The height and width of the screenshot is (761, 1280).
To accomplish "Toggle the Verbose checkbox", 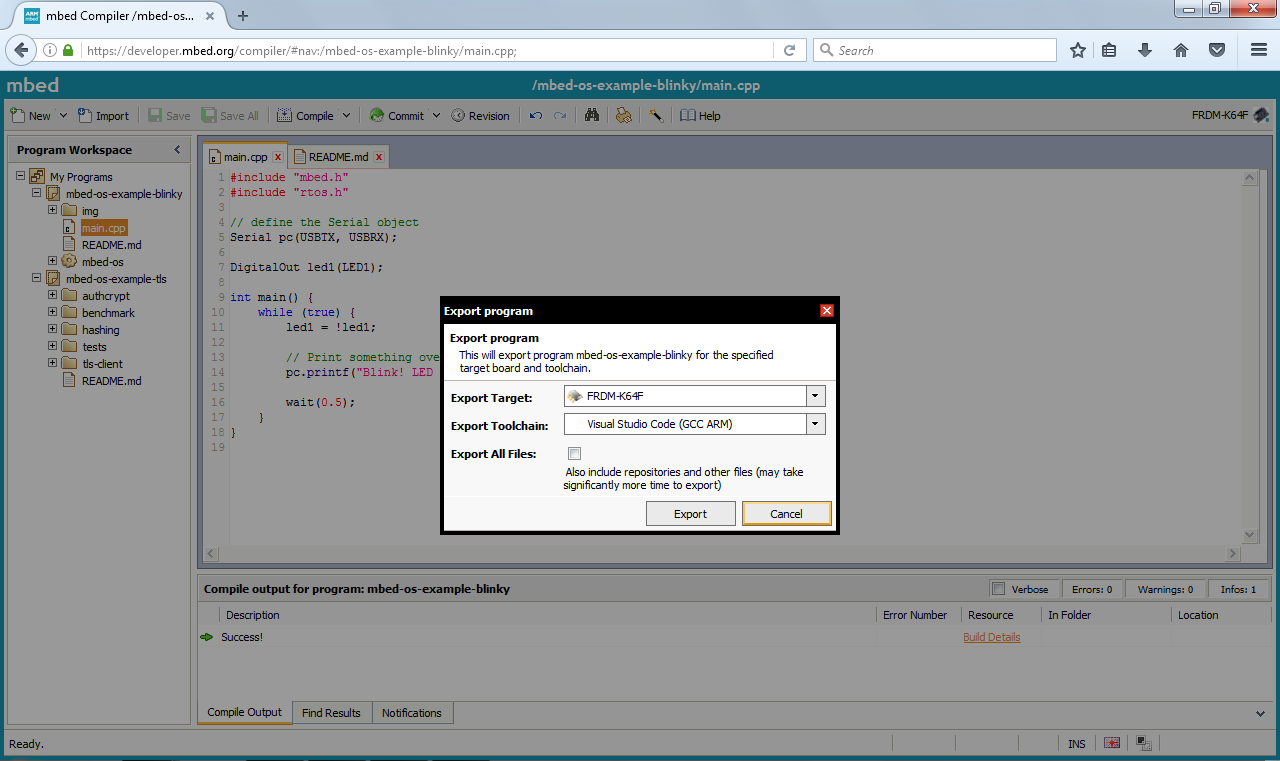I will point(998,588).
